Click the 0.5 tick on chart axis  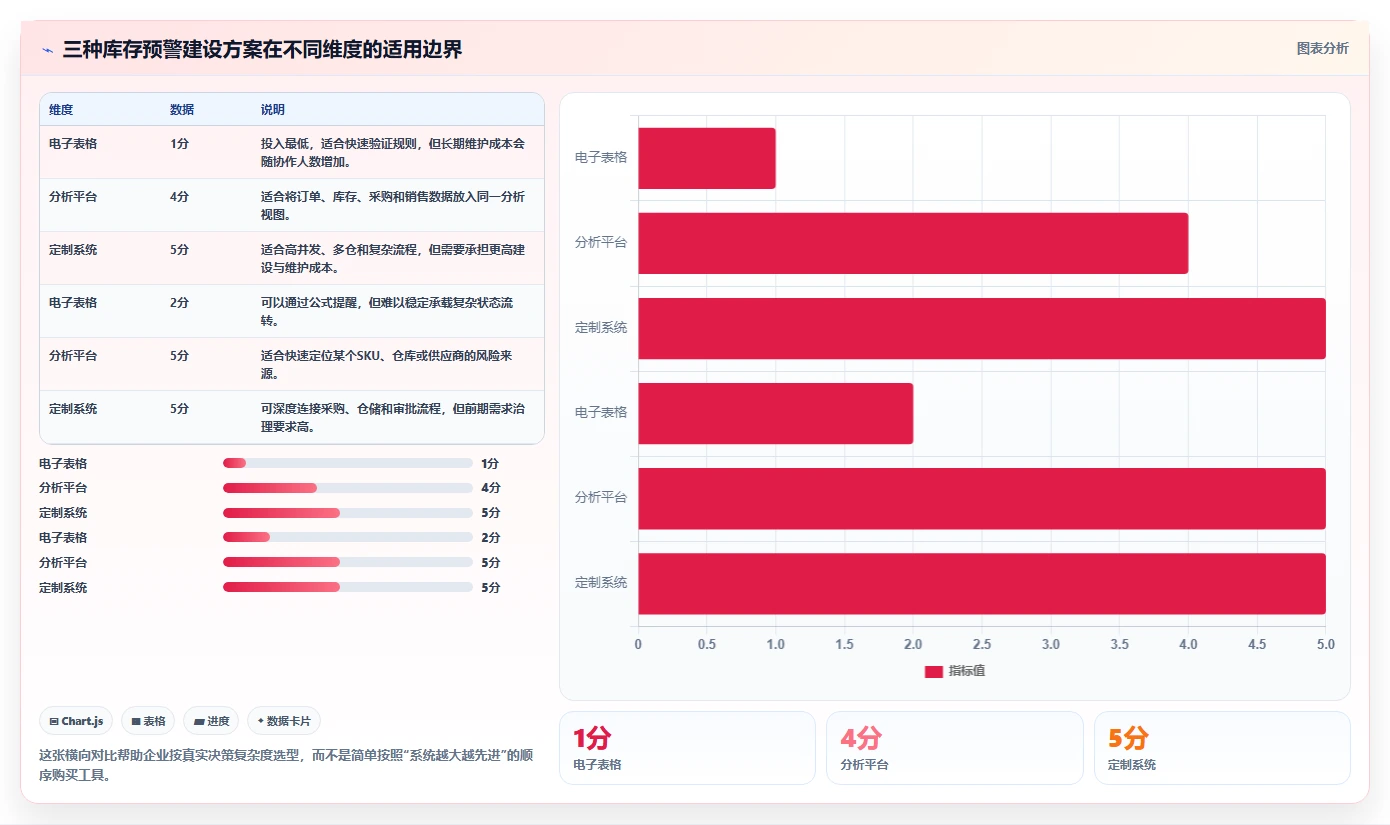(707, 645)
